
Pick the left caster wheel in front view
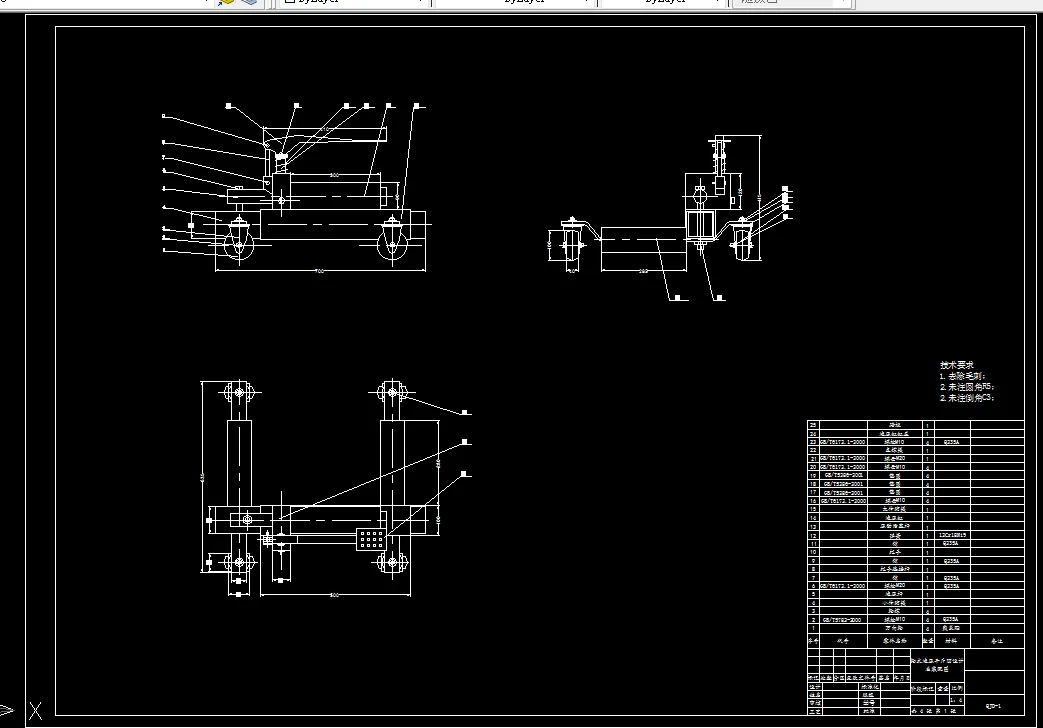point(238,243)
